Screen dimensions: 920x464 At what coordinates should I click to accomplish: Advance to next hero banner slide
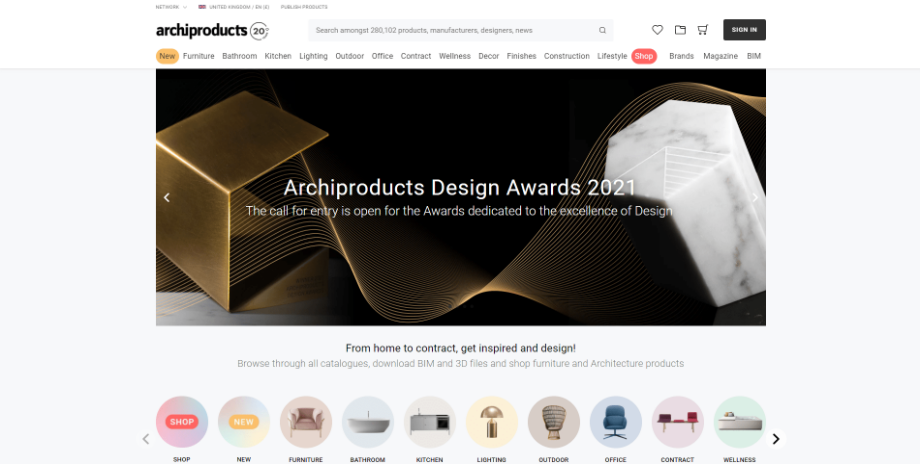(x=755, y=198)
